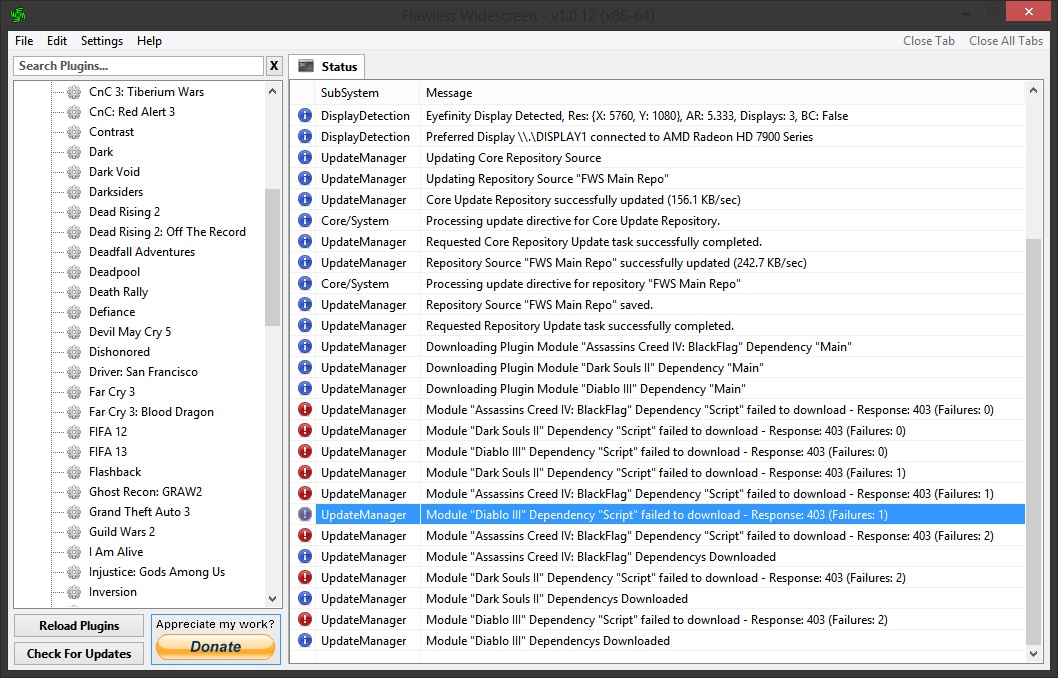Select the Requested Repository Update task completed message
Viewport: 1058px width, 678px height.
580,326
